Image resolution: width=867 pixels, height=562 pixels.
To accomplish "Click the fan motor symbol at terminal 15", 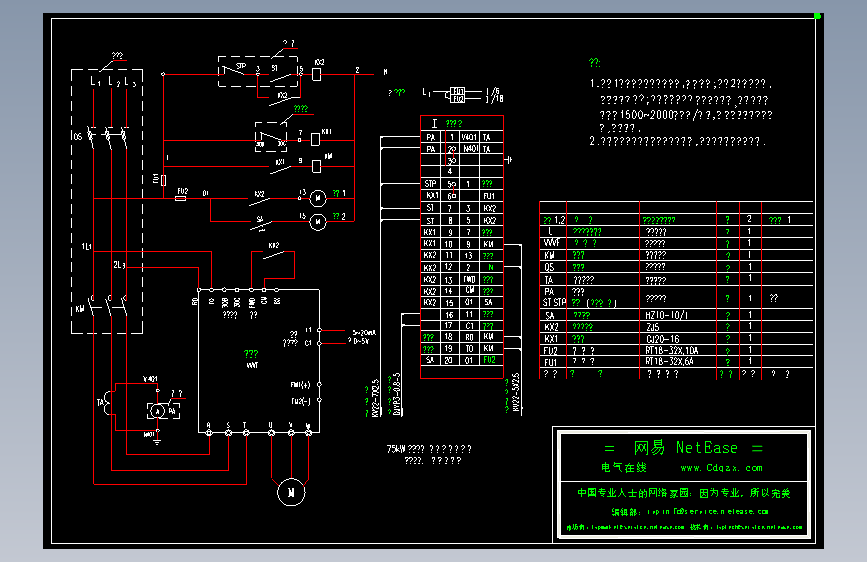I will 317,222.
